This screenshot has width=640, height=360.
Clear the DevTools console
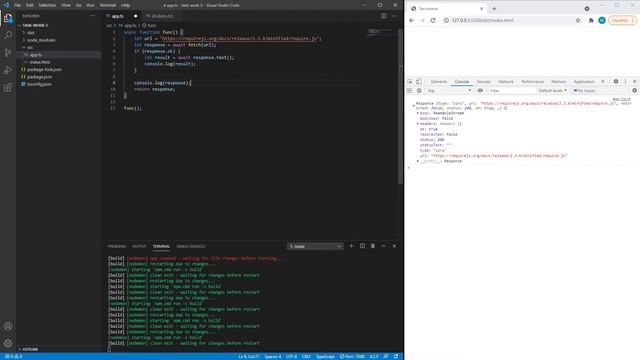tap(419, 91)
